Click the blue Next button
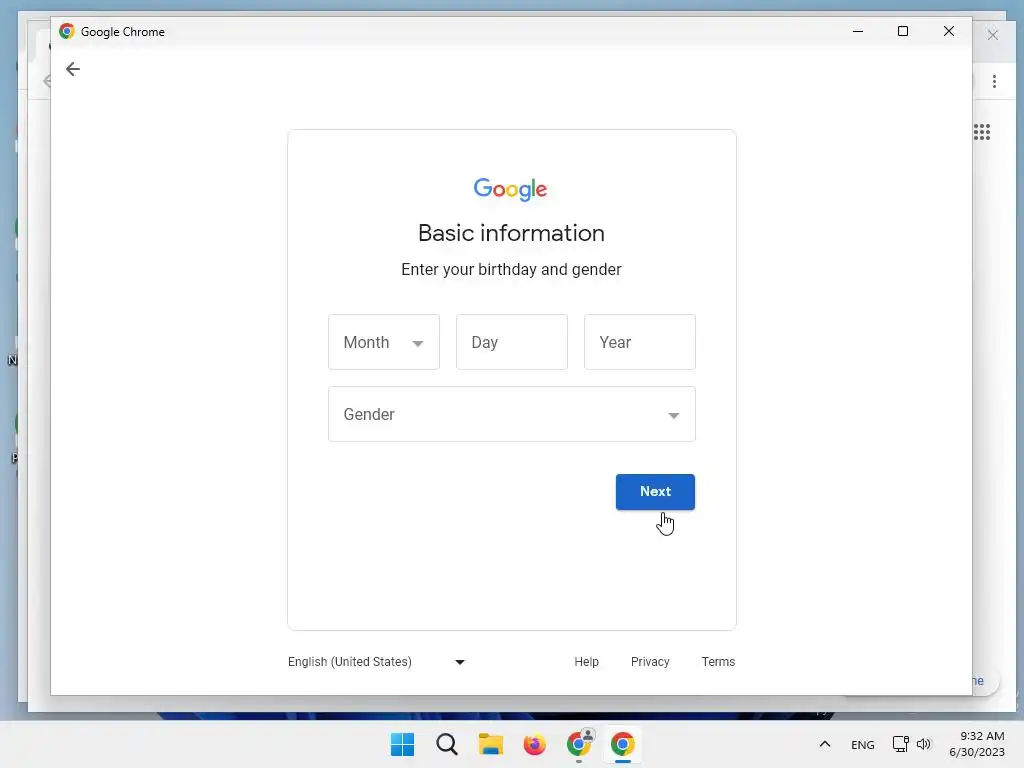The width and height of the screenshot is (1024, 768). [655, 492]
